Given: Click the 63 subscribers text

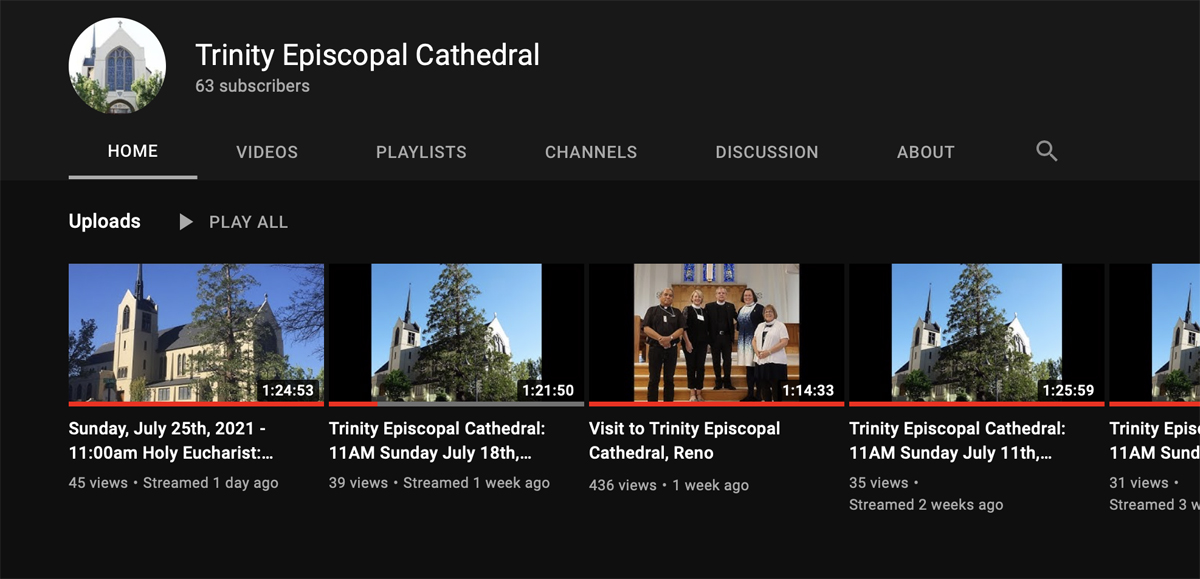Looking at the screenshot, I should point(252,86).
